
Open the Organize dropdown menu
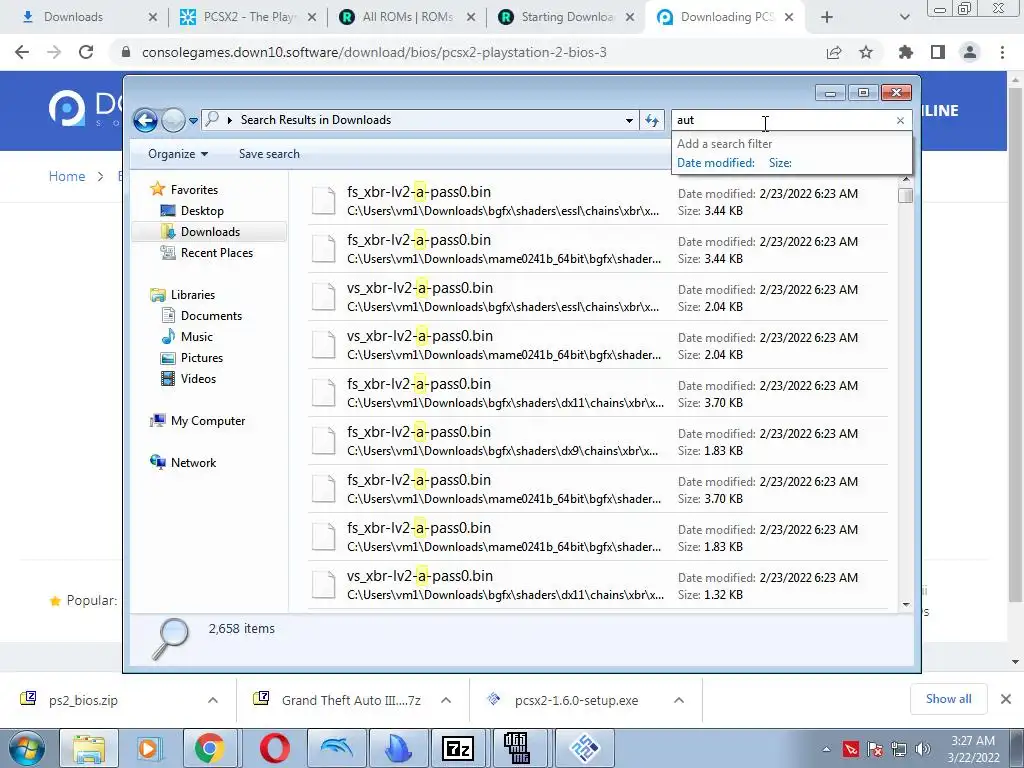tap(178, 154)
